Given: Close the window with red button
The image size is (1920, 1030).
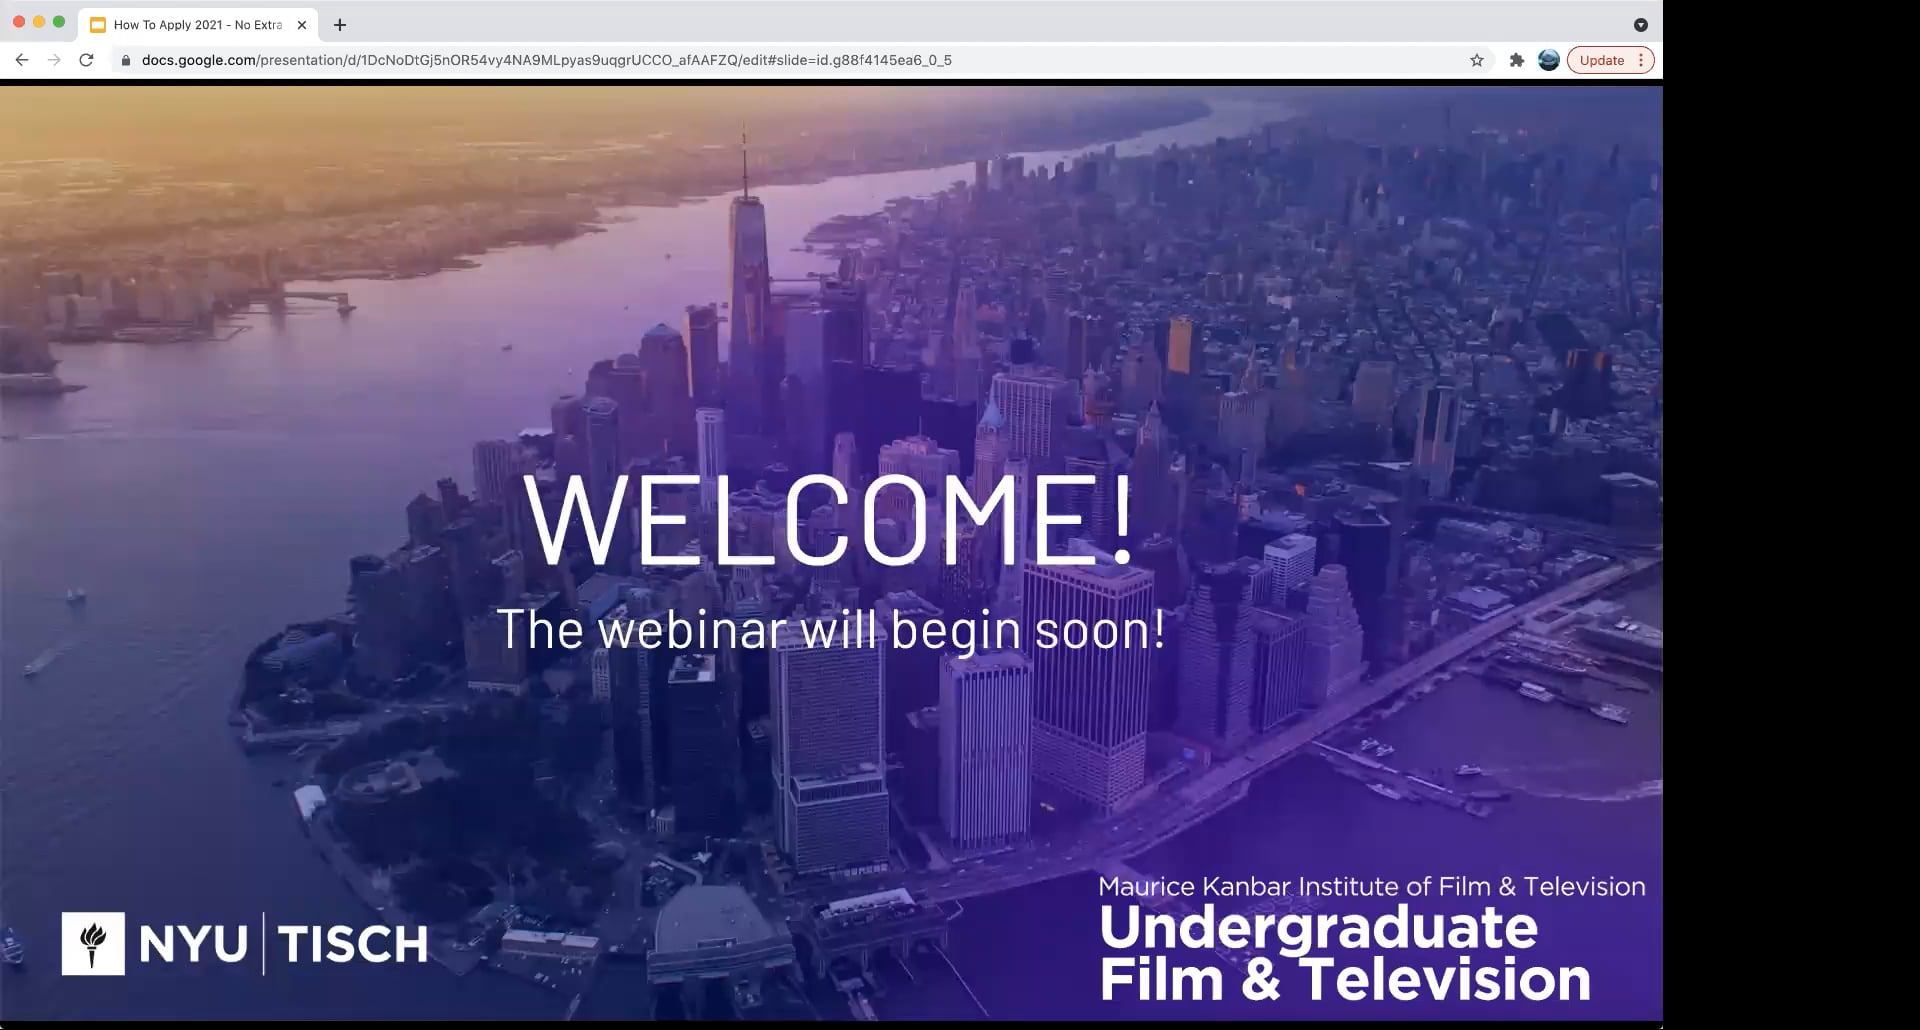Looking at the screenshot, I should click(x=19, y=22).
